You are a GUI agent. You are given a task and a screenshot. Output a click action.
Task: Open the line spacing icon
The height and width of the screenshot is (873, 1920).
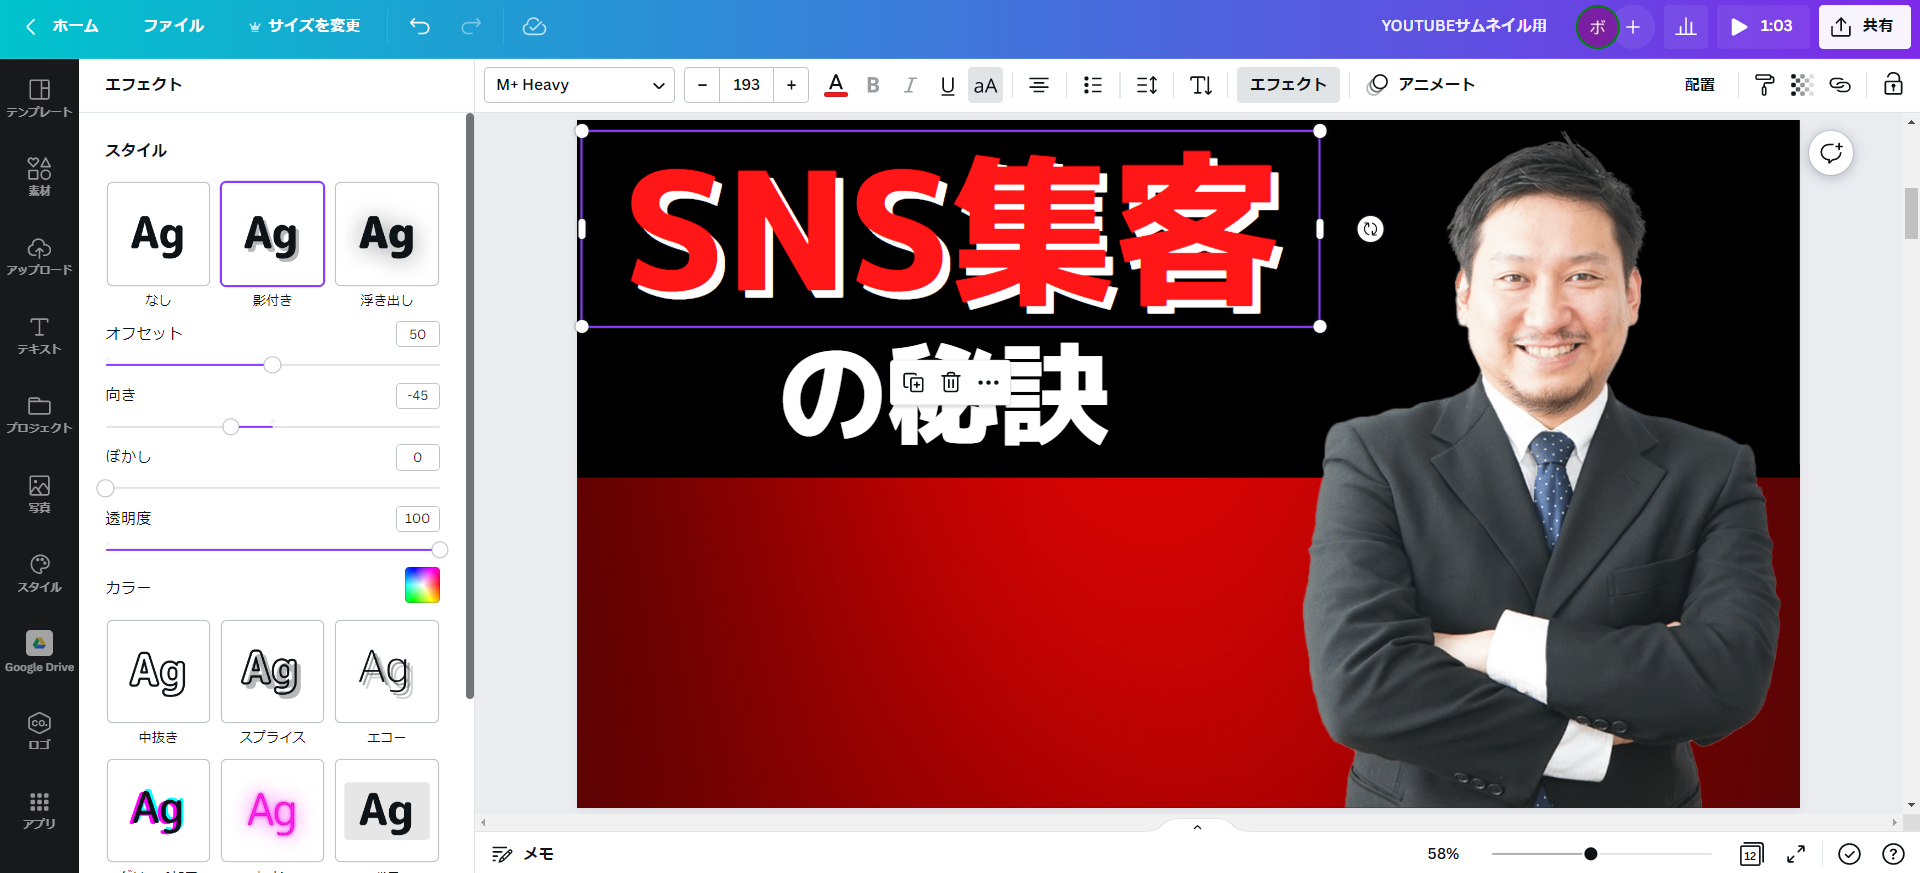point(1147,85)
